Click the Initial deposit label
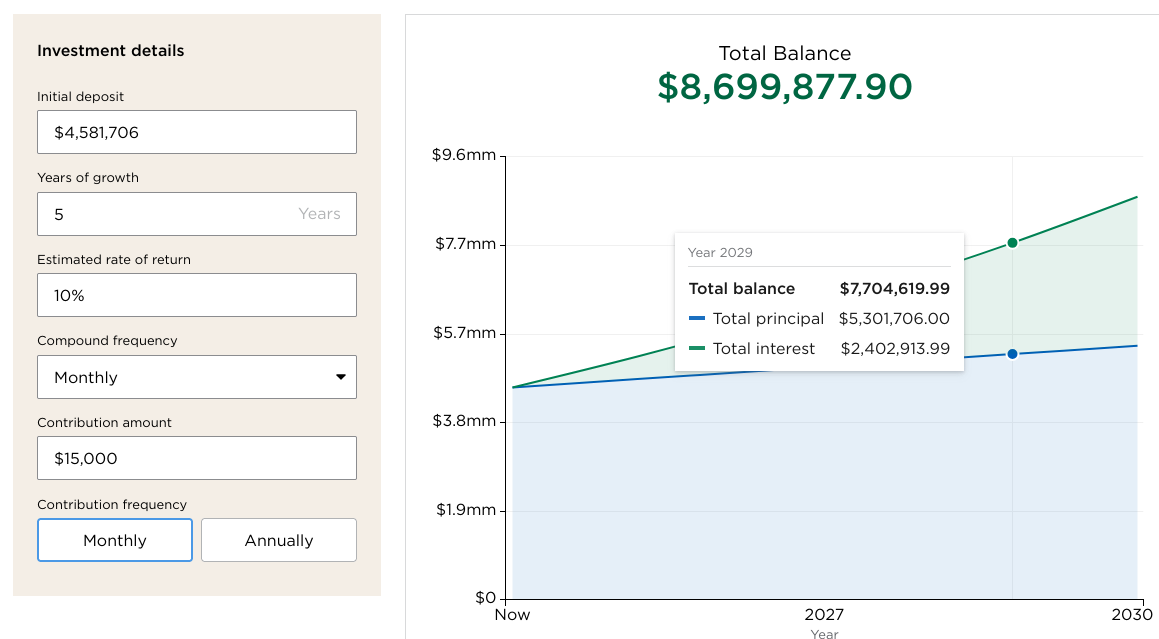 click(x=81, y=96)
